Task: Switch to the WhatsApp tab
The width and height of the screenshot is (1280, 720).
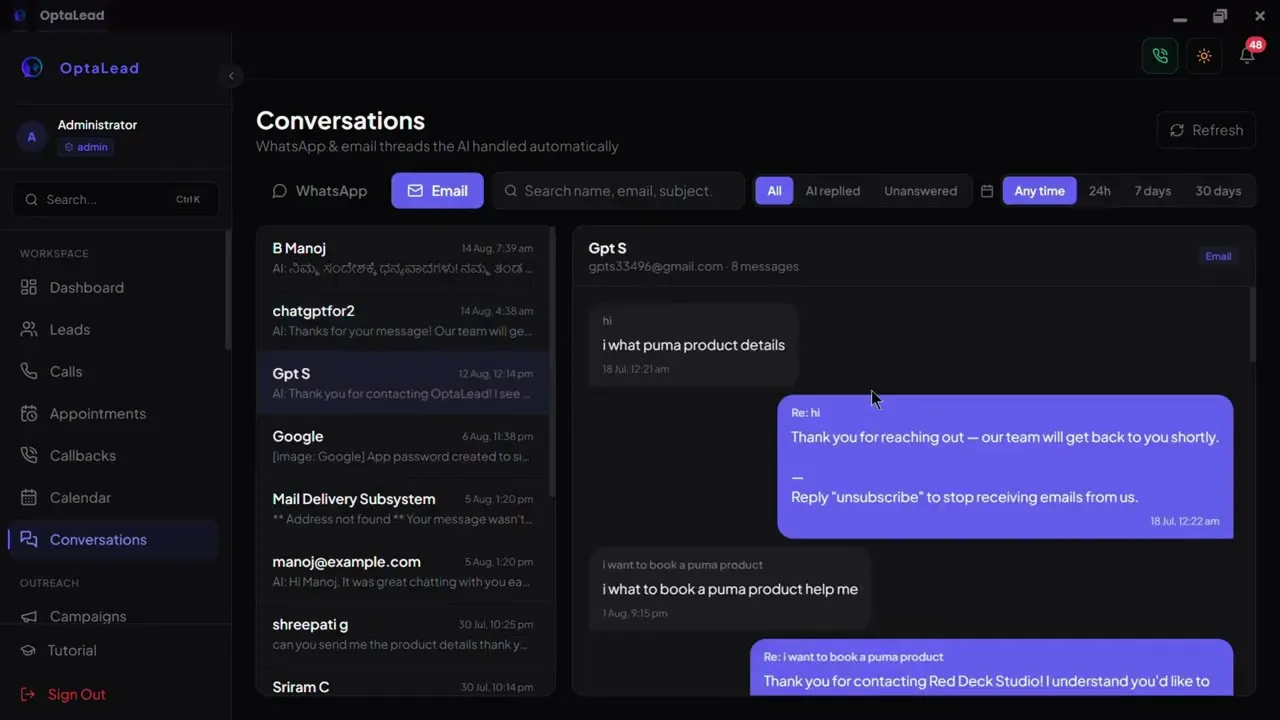Action: pos(320,191)
